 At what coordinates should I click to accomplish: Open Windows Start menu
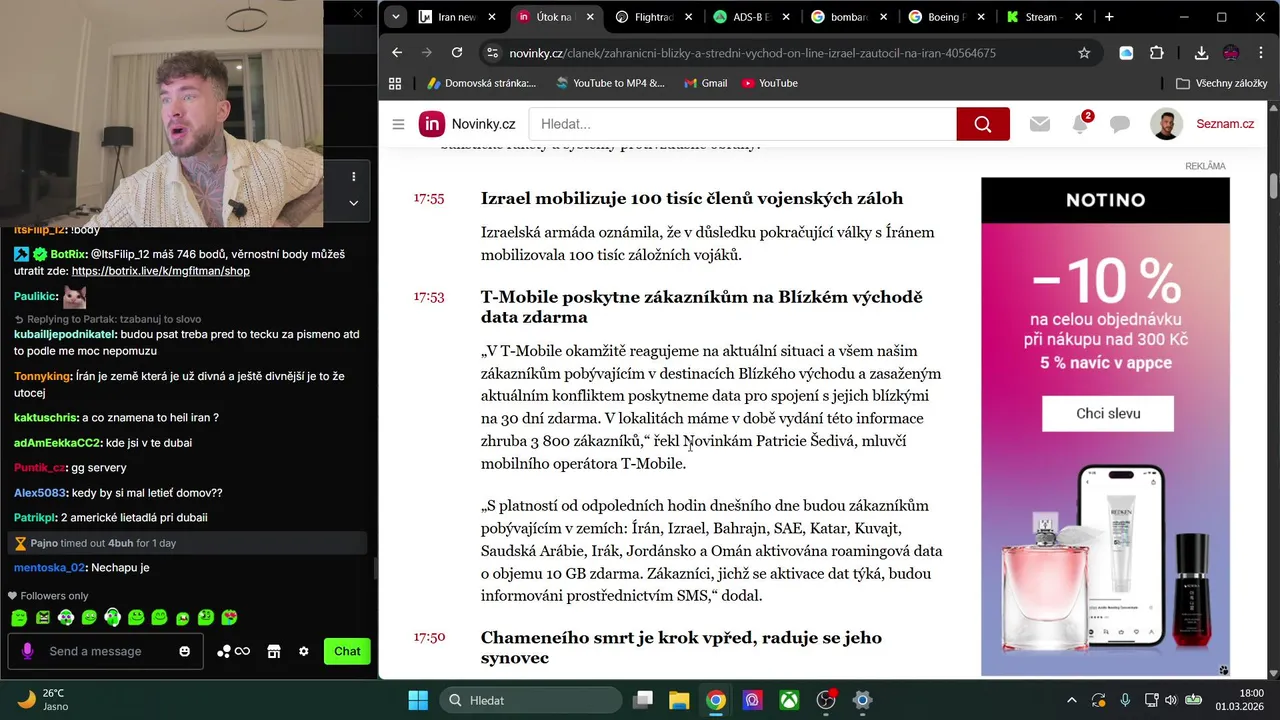point(418,700)
